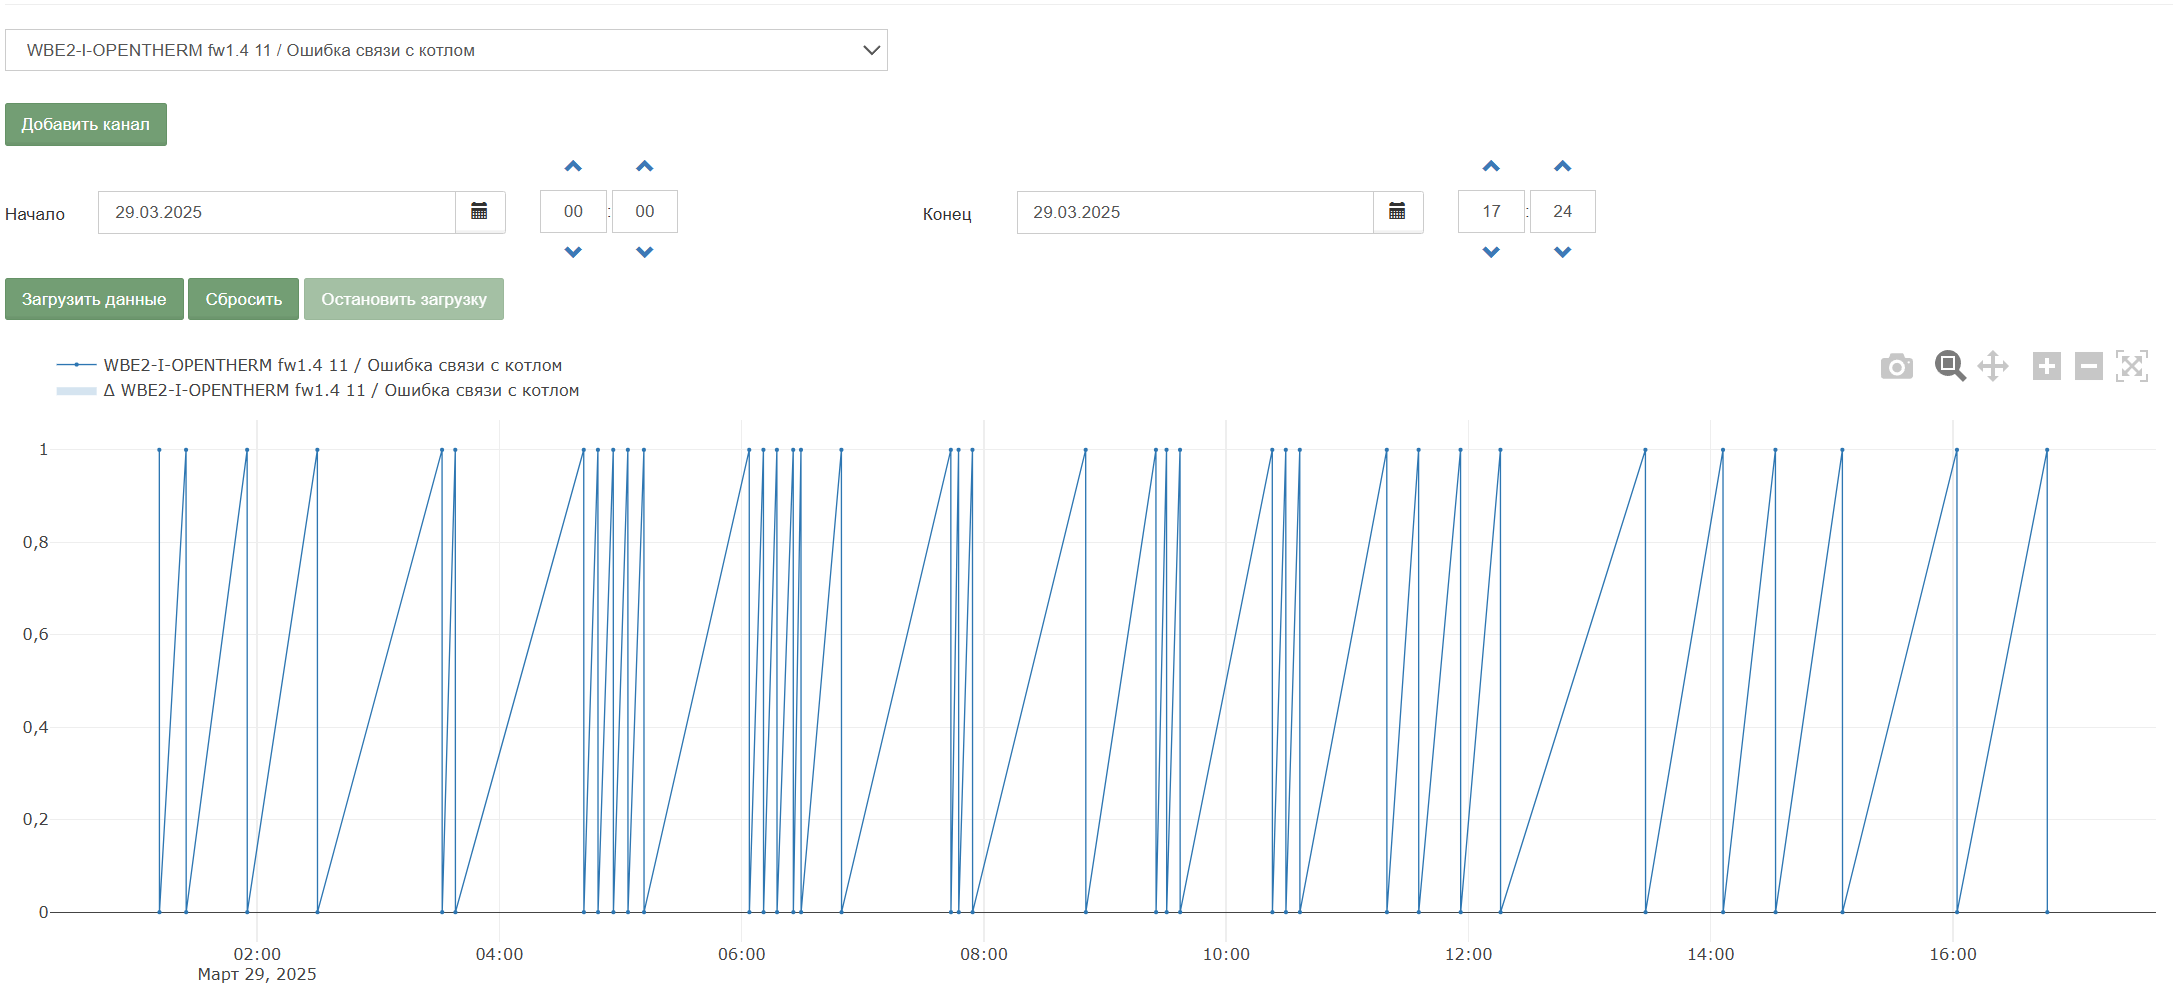Download chart as image via camera icon
The height and width of the screenshot is (986, 2176).
pyautogui.click(x=1896, y=366)
